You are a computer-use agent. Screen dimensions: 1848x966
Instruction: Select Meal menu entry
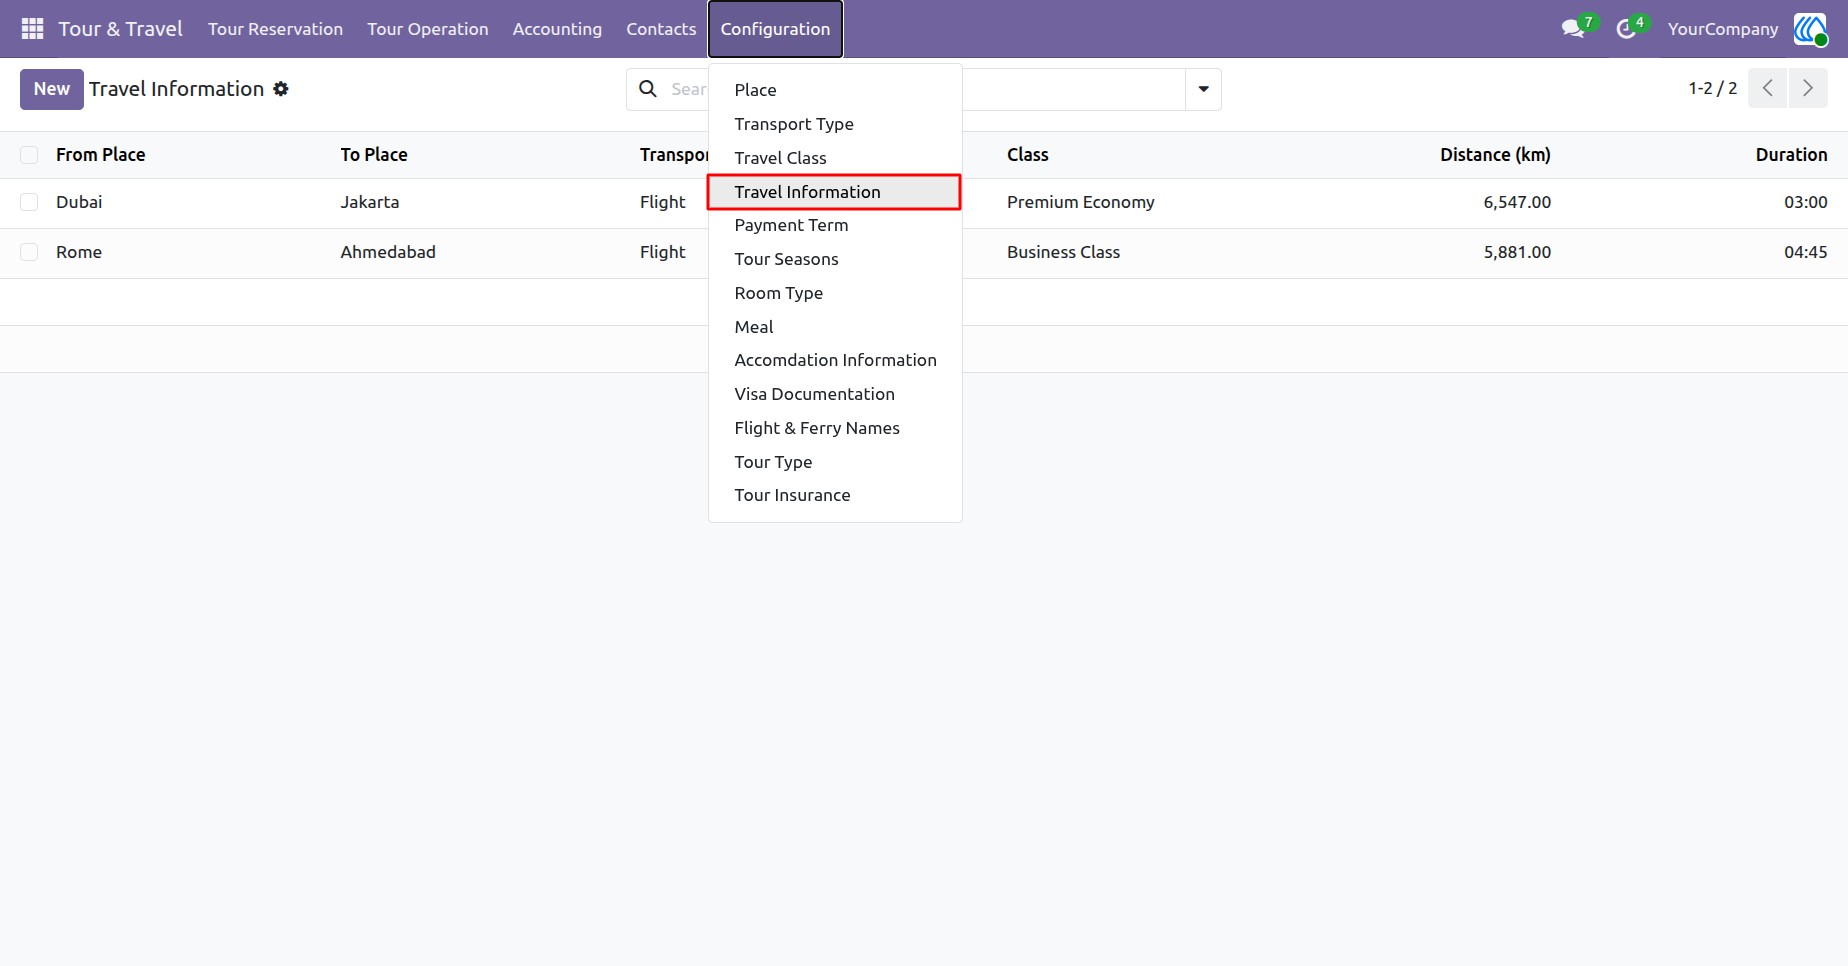(835, 327)
